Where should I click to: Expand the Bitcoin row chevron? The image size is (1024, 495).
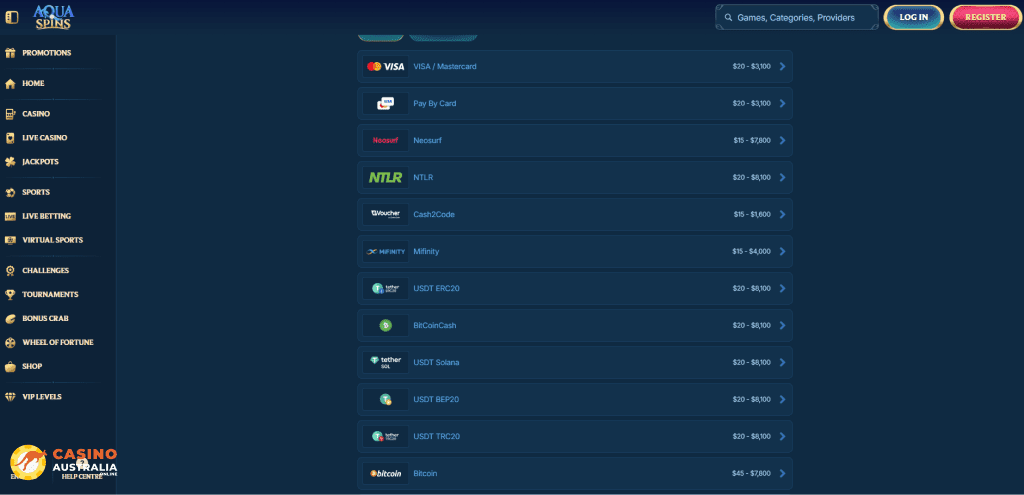(782, 473)
